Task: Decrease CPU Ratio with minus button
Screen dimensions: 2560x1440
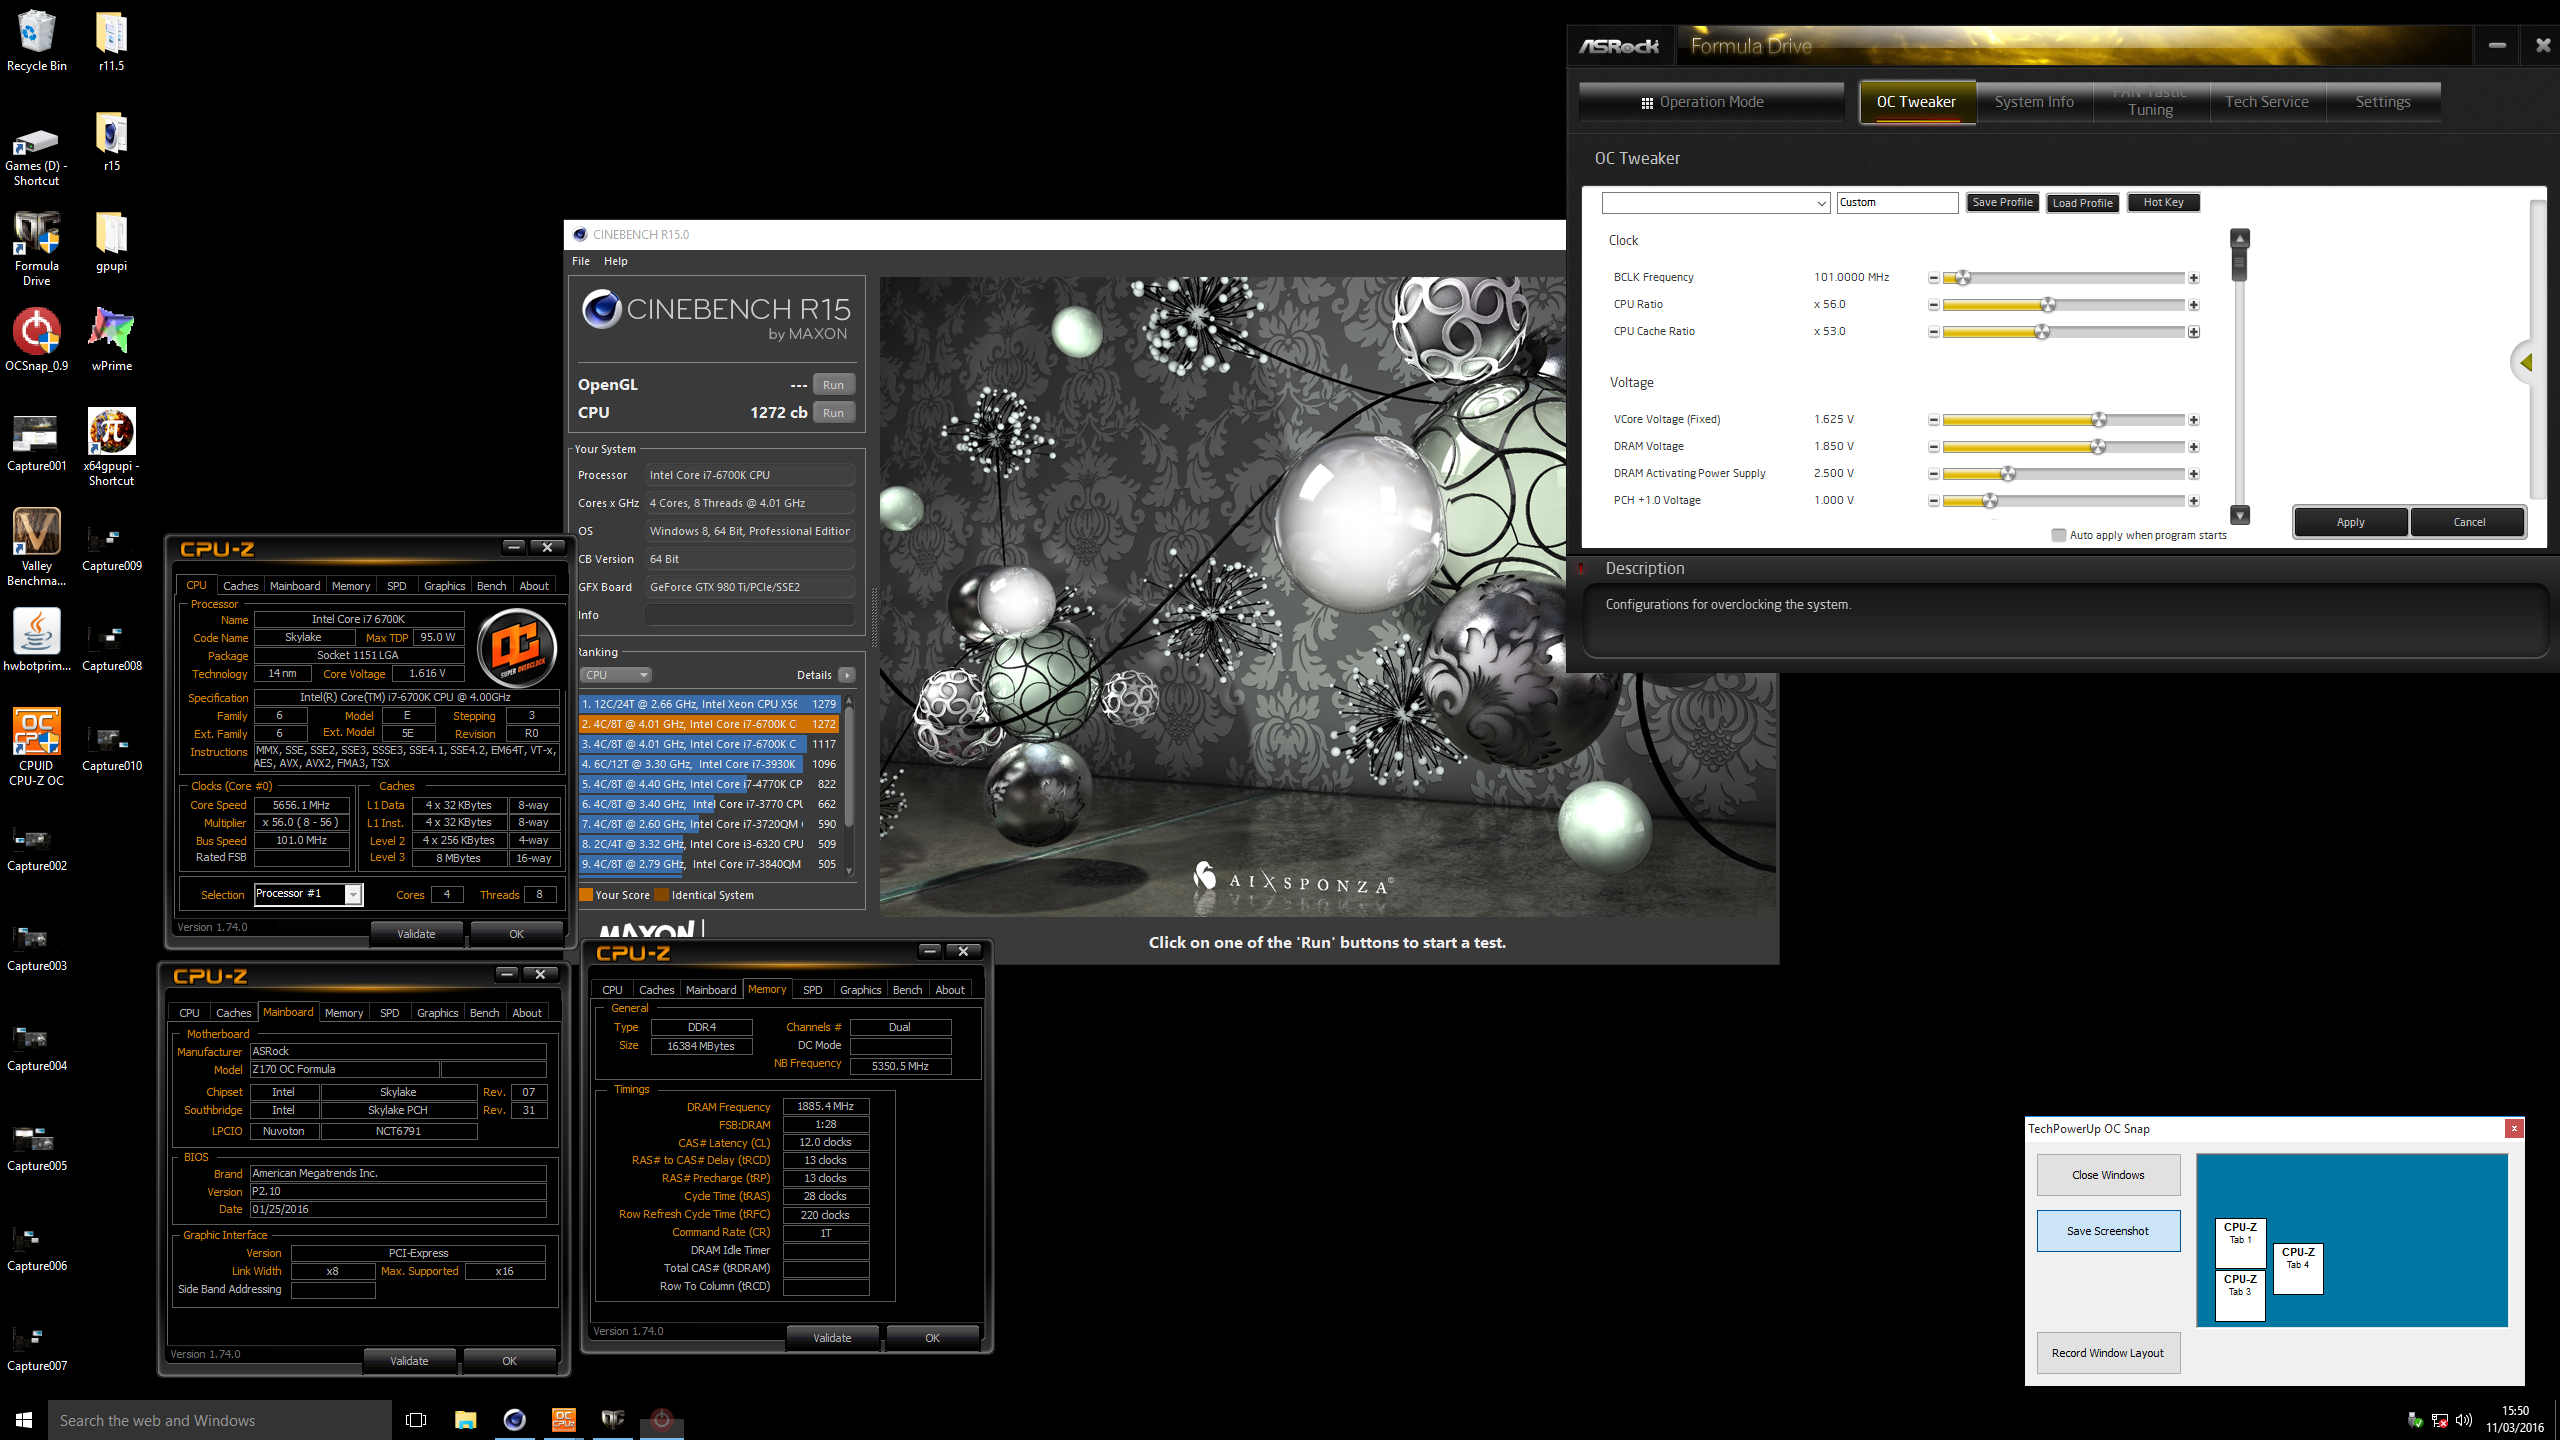Action: pyautogui.click(x=1933, y=305)
